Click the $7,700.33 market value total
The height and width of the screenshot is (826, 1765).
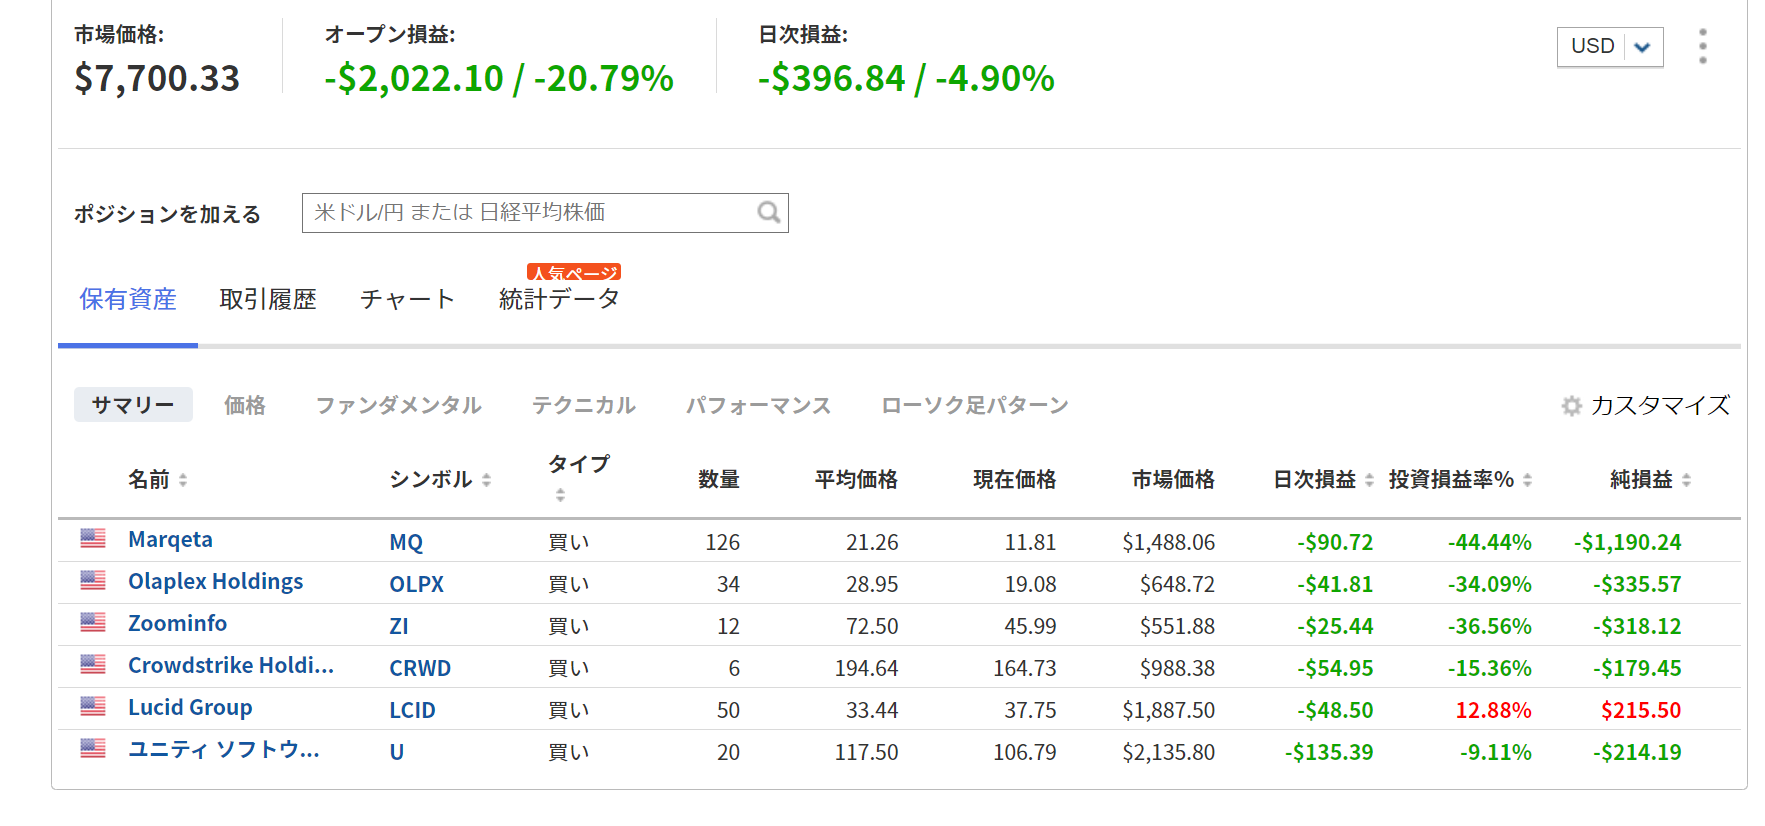(157, 78)
